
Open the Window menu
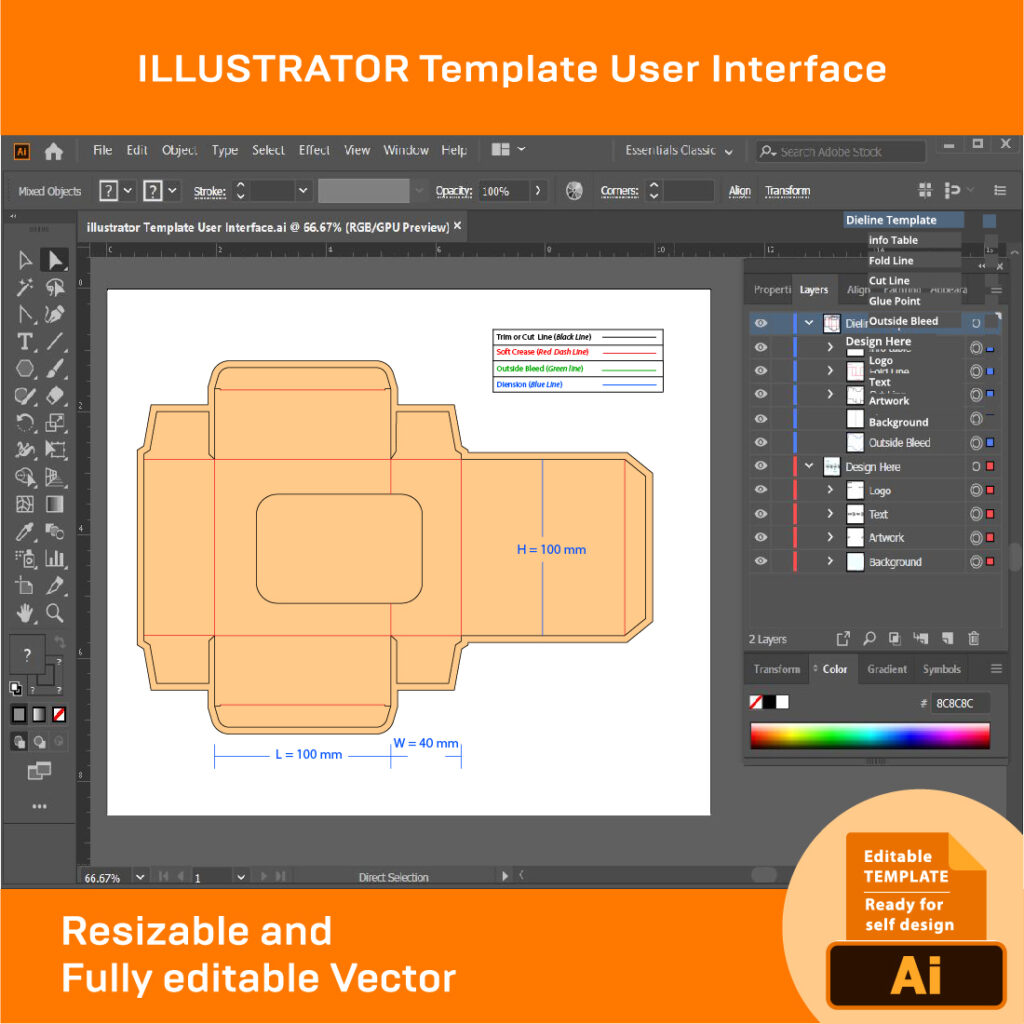click(406, 149)
